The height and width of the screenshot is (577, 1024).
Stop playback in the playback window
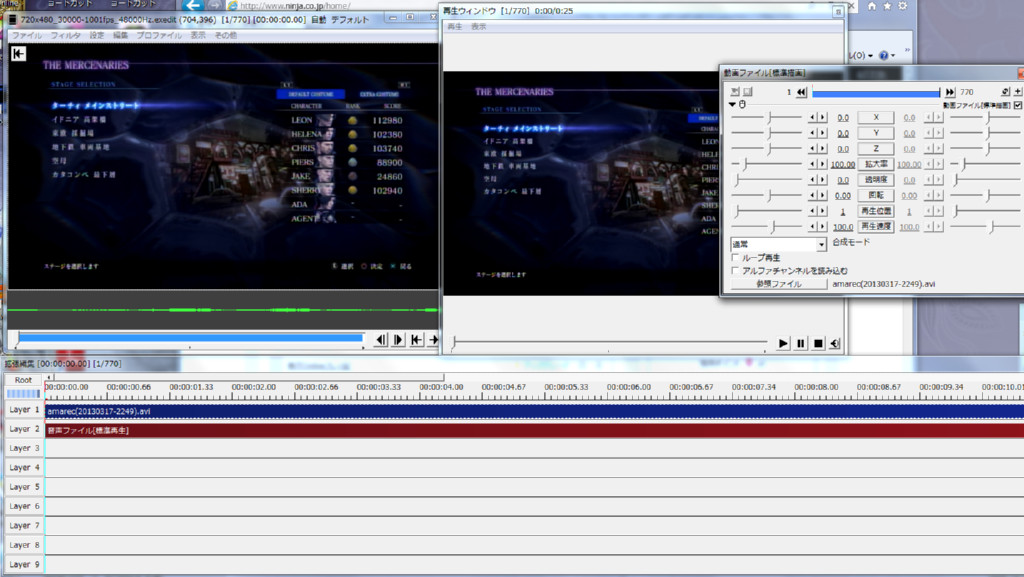[818, 343]
